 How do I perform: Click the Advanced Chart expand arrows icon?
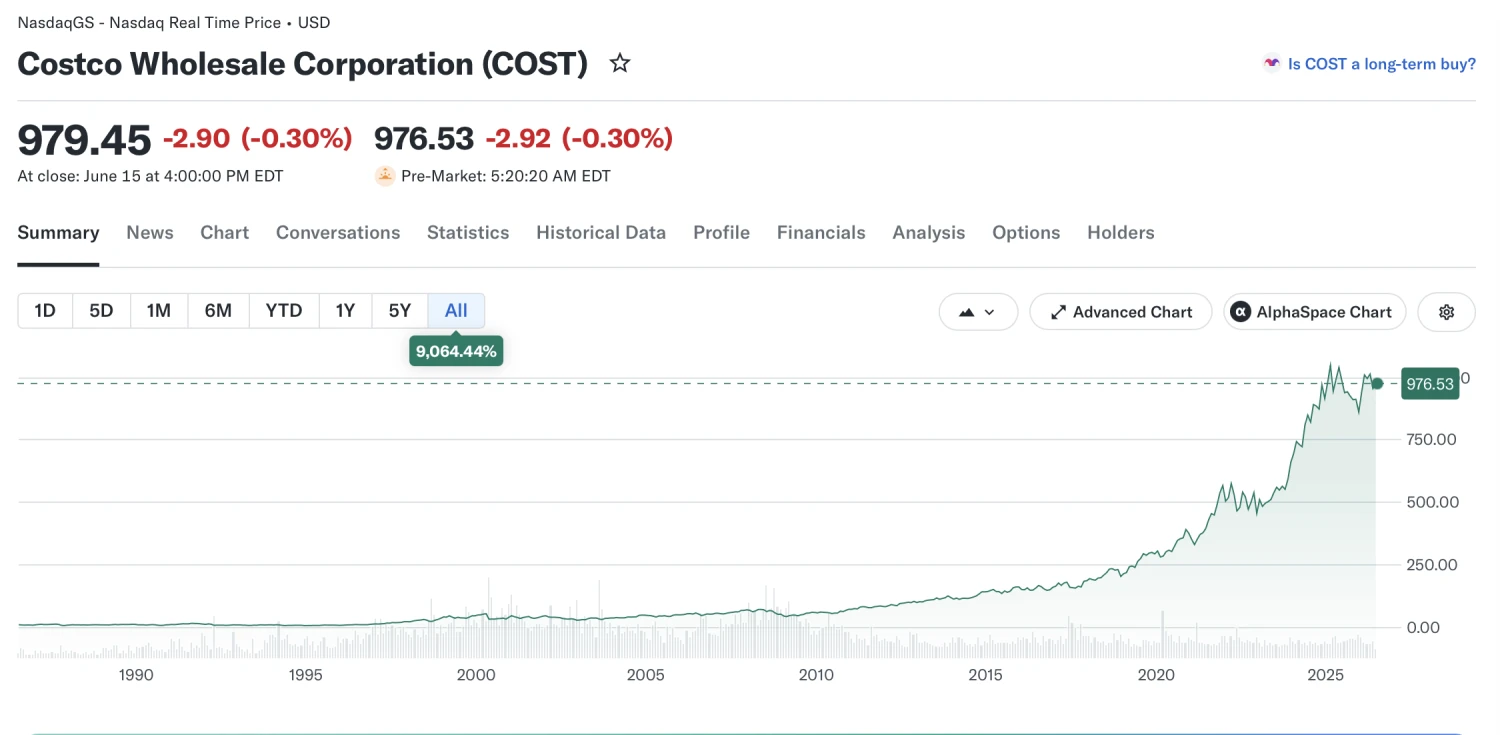click(x=1058, y=312)
